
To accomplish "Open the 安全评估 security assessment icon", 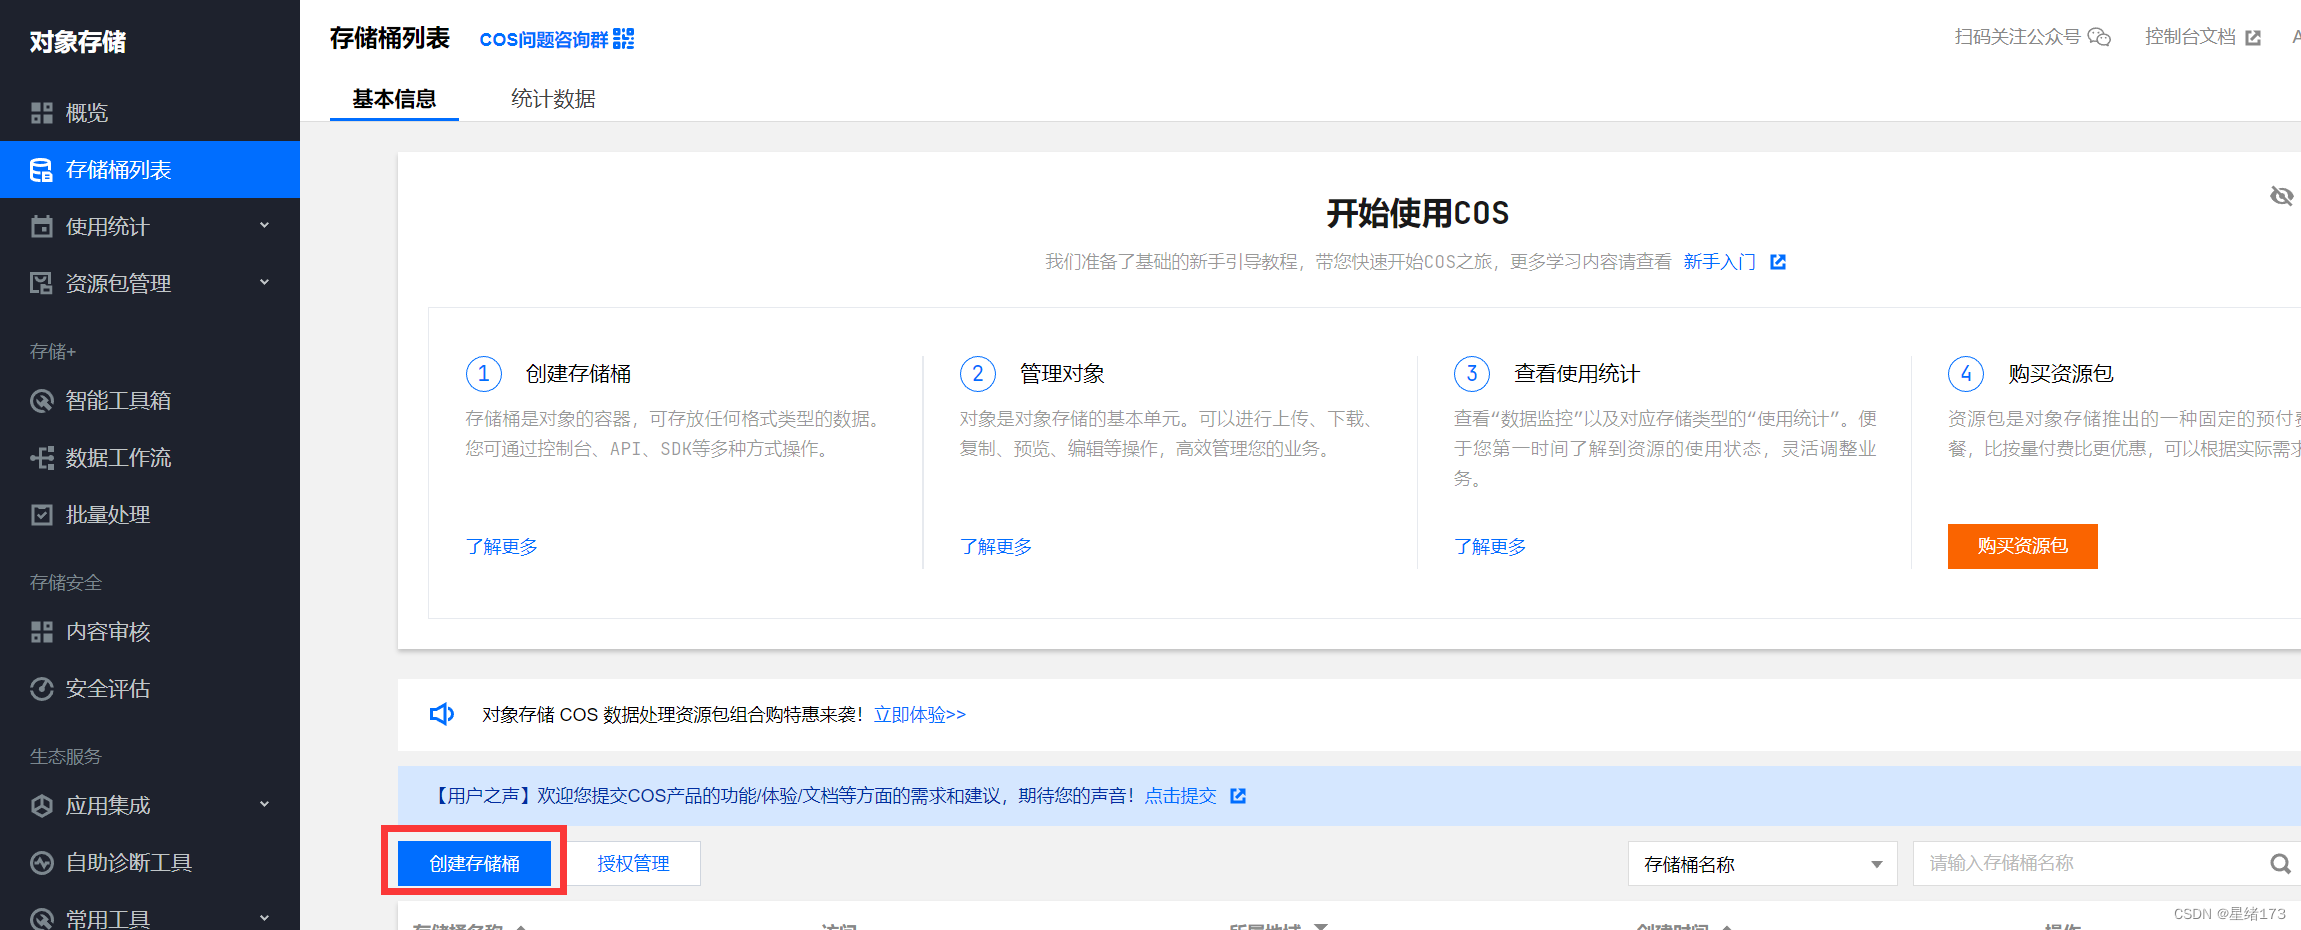I will click(x=41, y=688).
